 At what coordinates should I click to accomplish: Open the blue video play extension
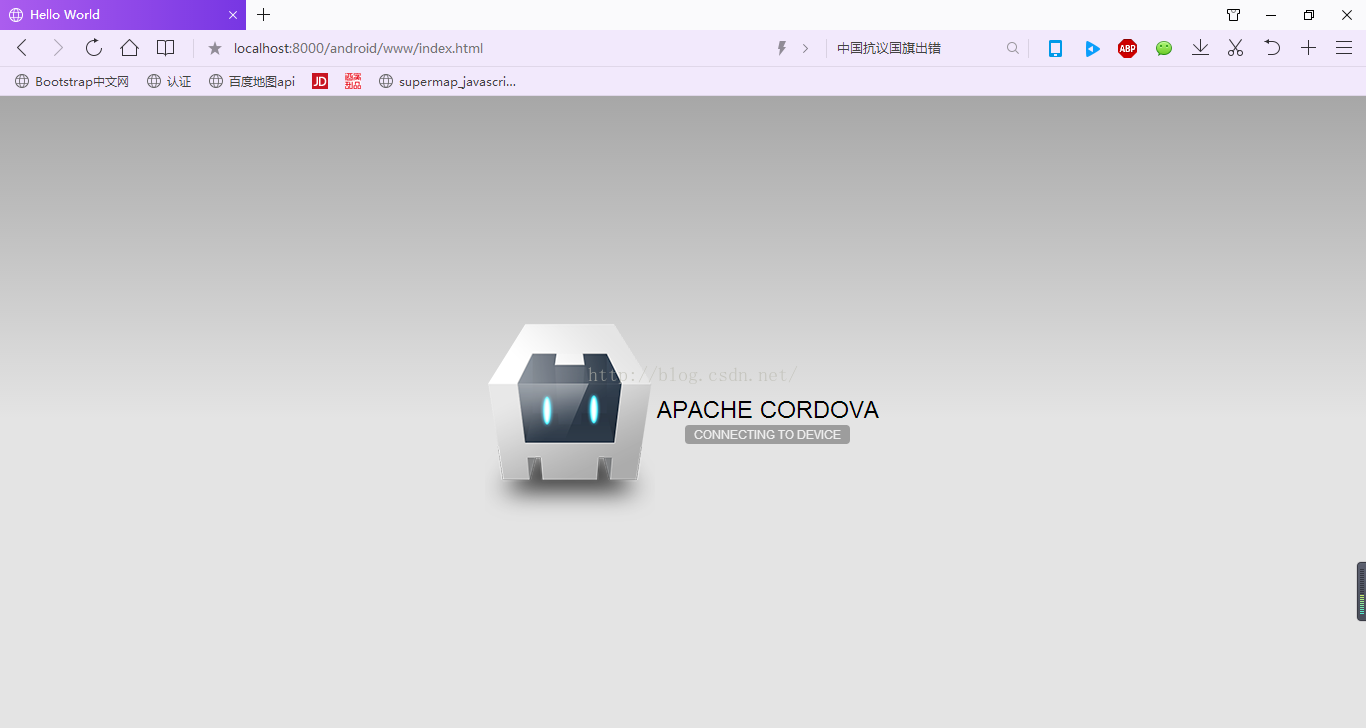[x=1092, y=48]
